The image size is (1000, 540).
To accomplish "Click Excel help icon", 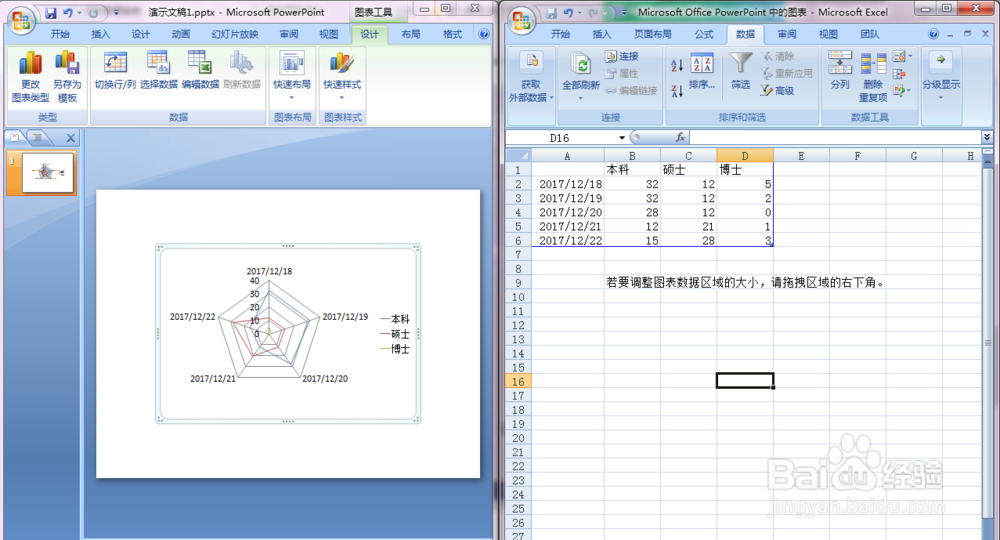I will point(934,34).
